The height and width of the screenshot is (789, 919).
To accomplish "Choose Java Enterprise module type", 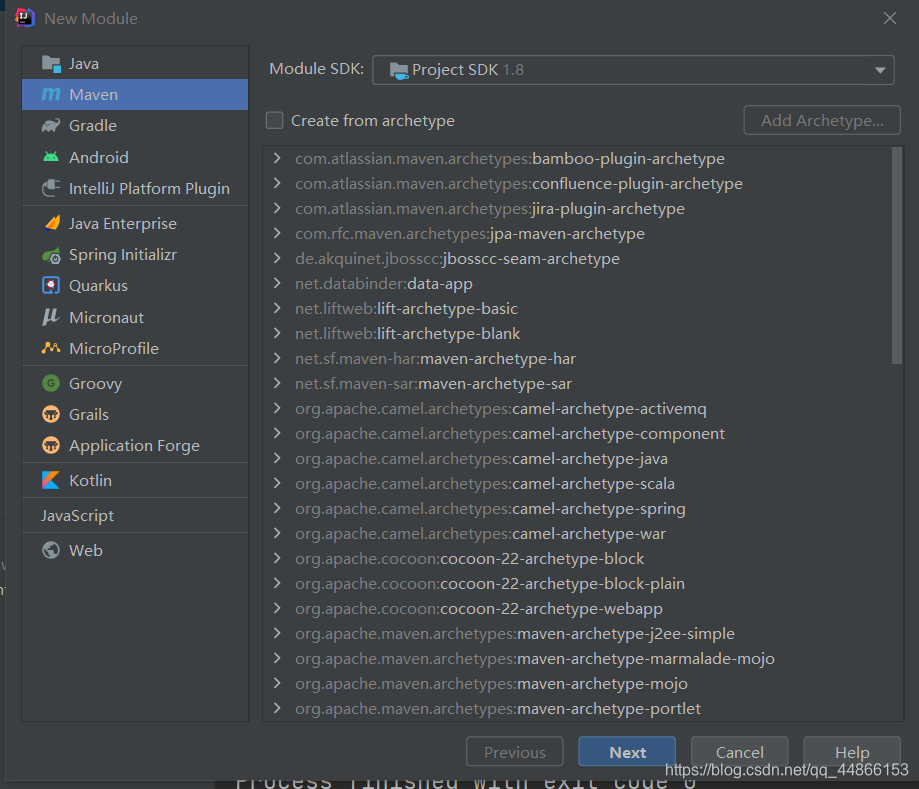I will tap(135, 223).
